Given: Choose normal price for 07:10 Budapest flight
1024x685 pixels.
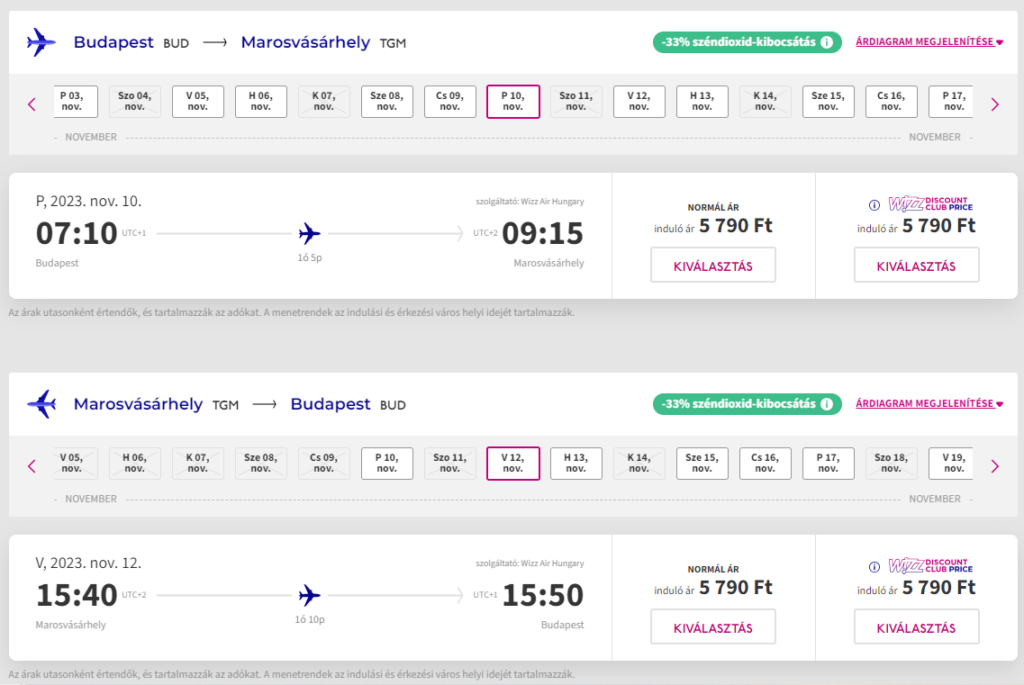Looking at the screenshot, I should coord(713,266).
